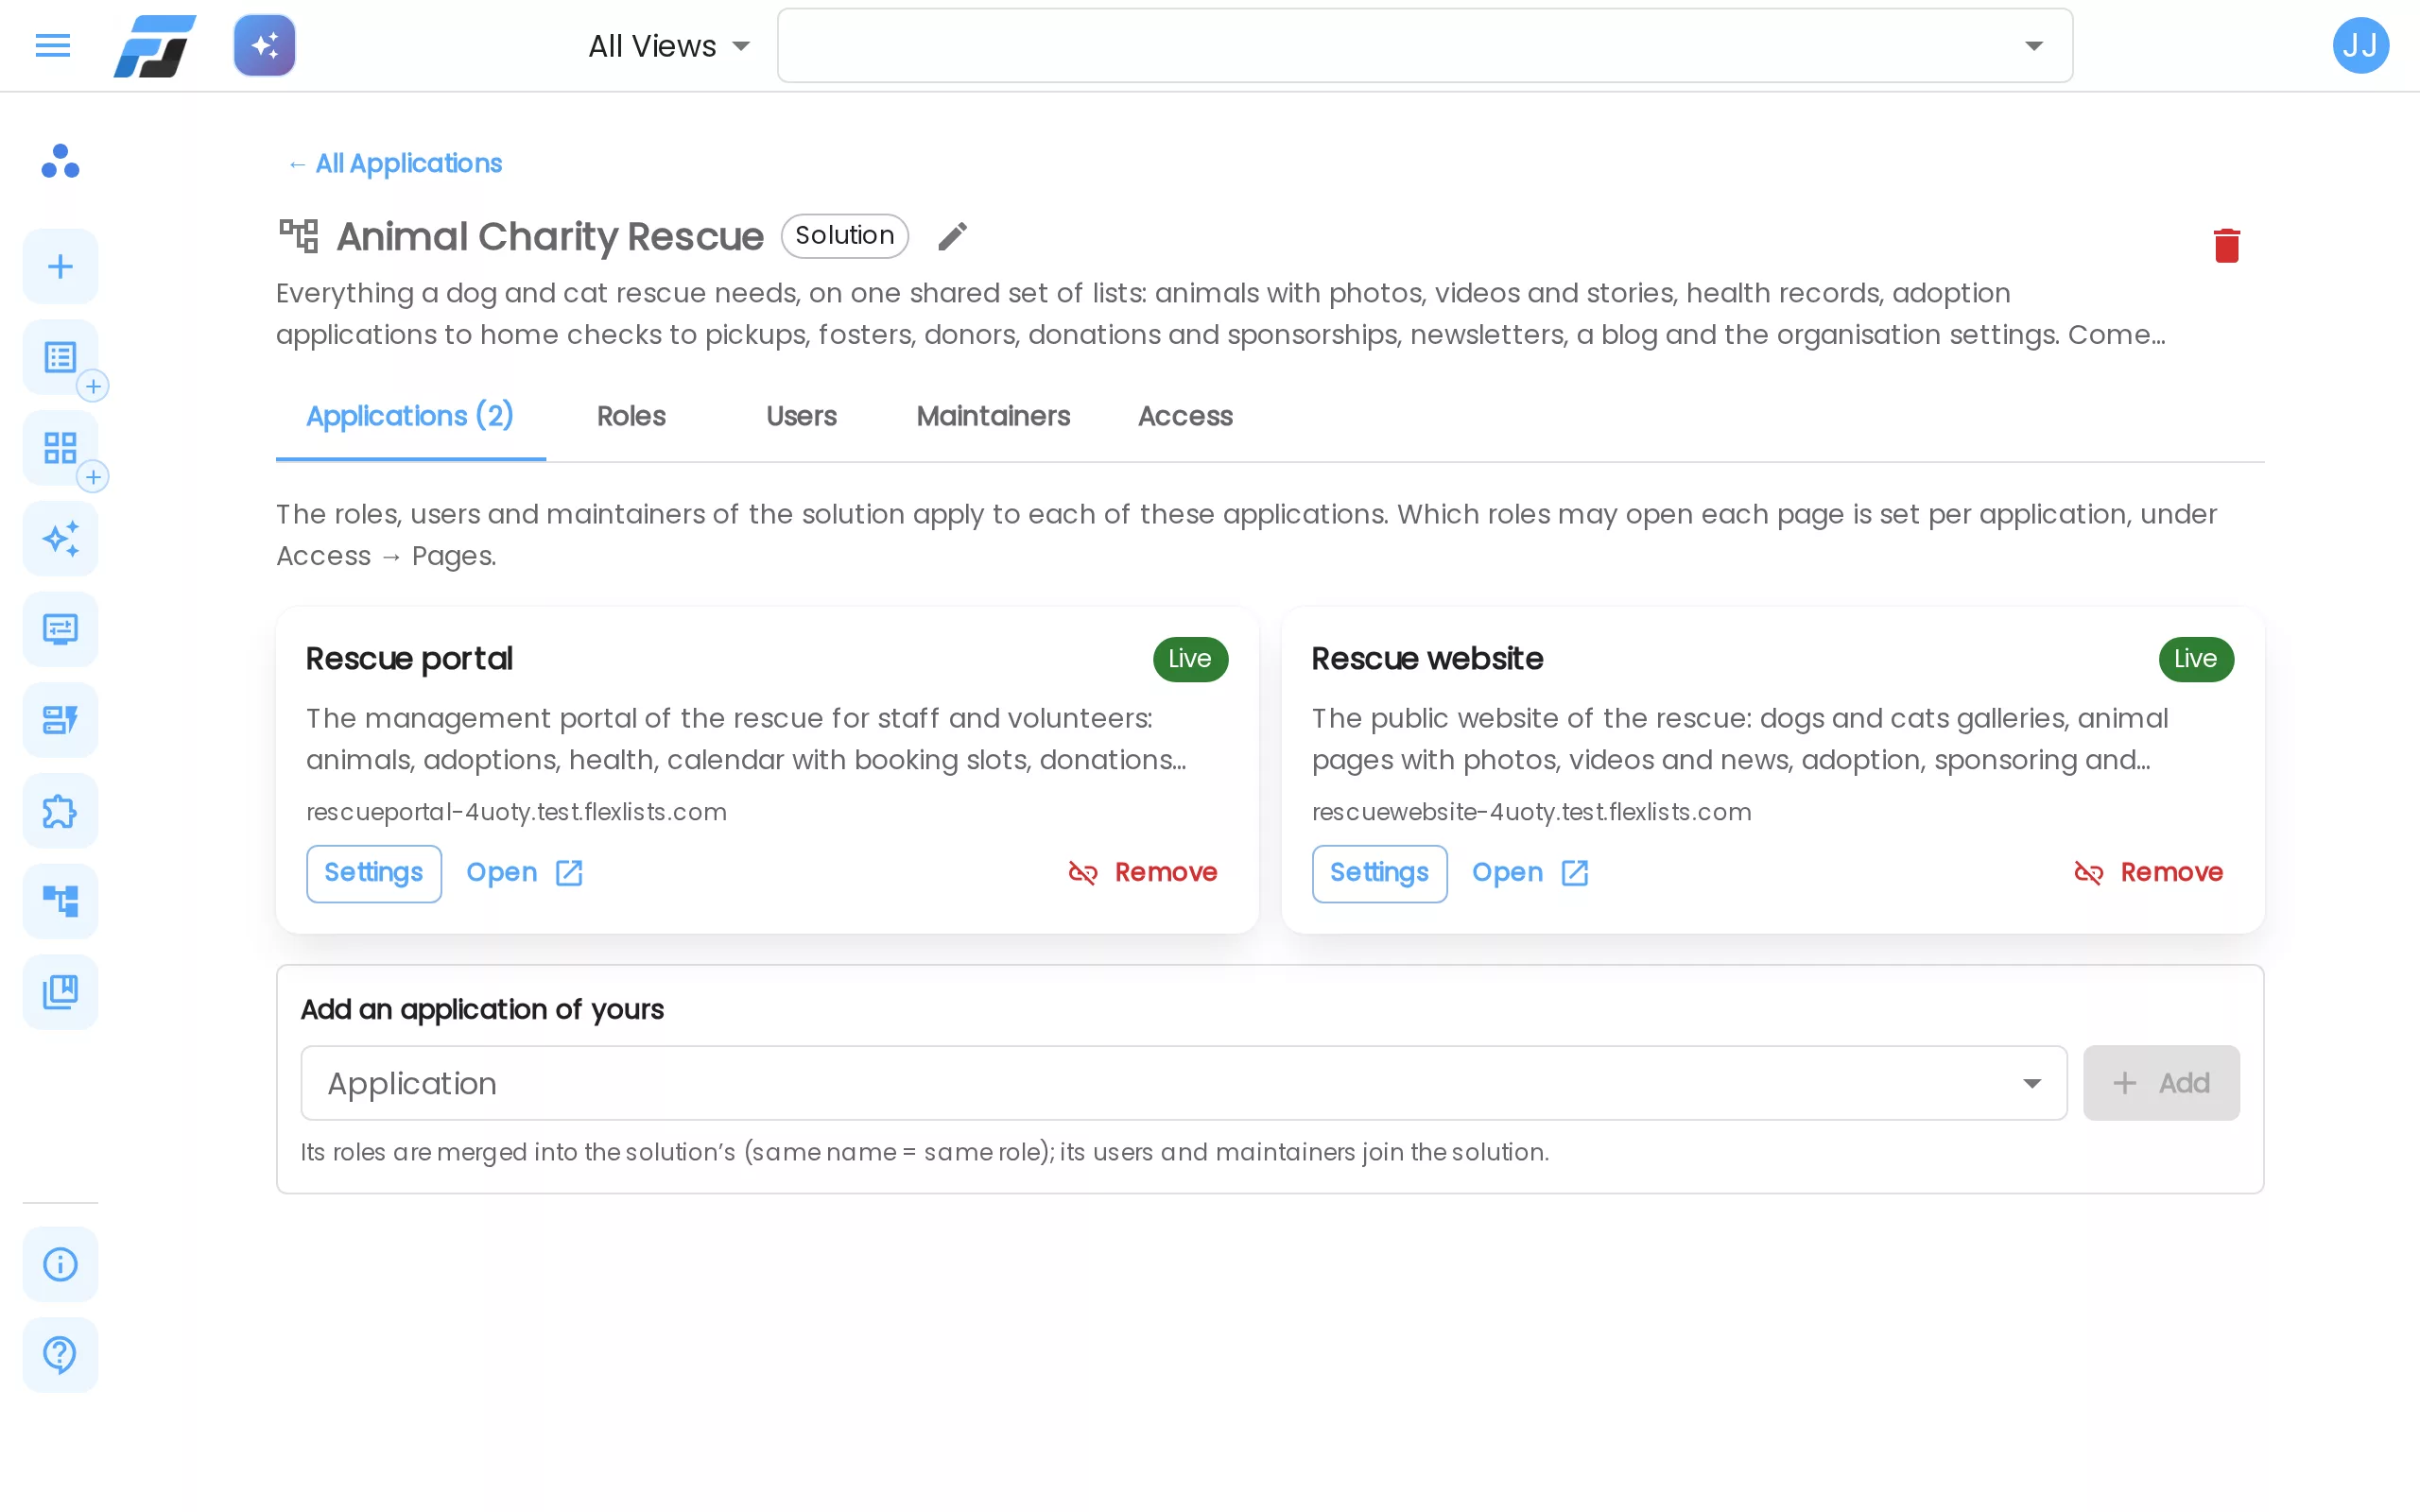Open Settings for Rescue portal
The width and height of the screenshot is (2420, 1512).
tap(374, 873)
